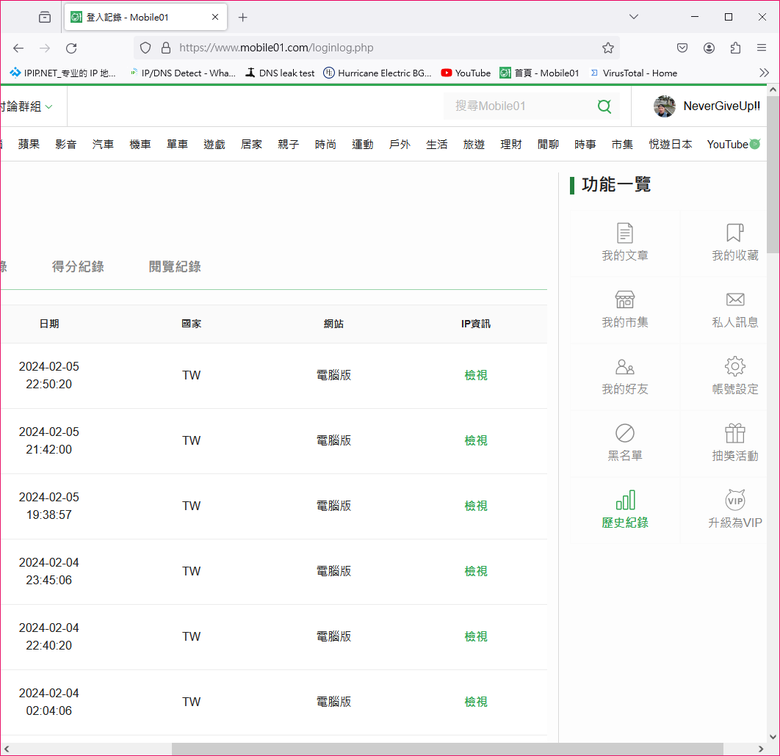The height and width of the screenshot is (756, 780).
Task: Open 抽獎活動 gift icon
Action: [x=735, y=433]
